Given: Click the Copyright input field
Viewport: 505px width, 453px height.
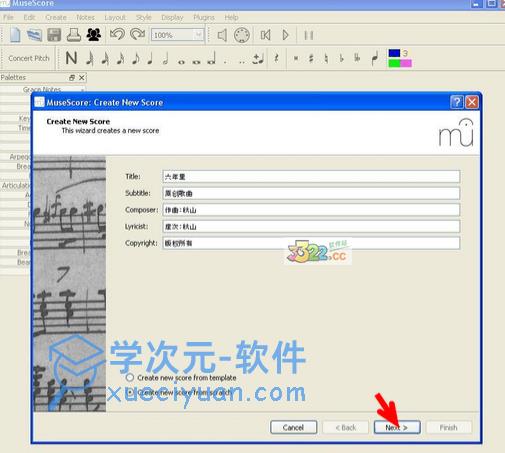Looking at the screenshot, I should tap(311, 243).
